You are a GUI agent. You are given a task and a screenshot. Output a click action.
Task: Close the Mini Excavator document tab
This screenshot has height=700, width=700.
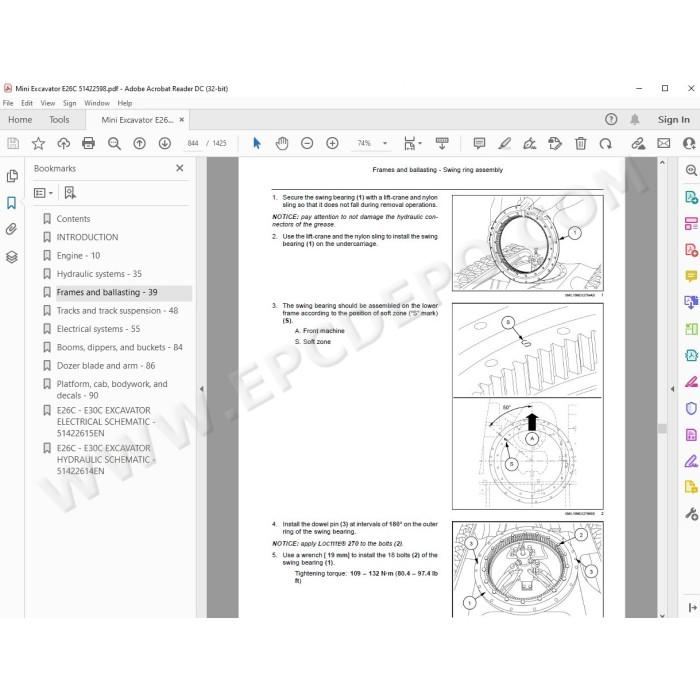[x=182, y=120]
